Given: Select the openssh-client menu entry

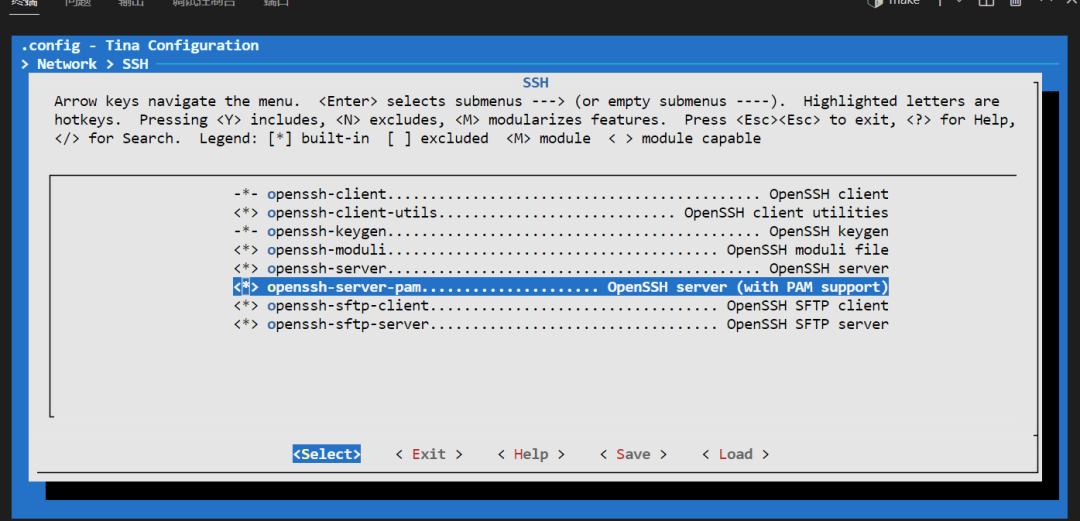Looking at the screenshot, I should (561, 194).
